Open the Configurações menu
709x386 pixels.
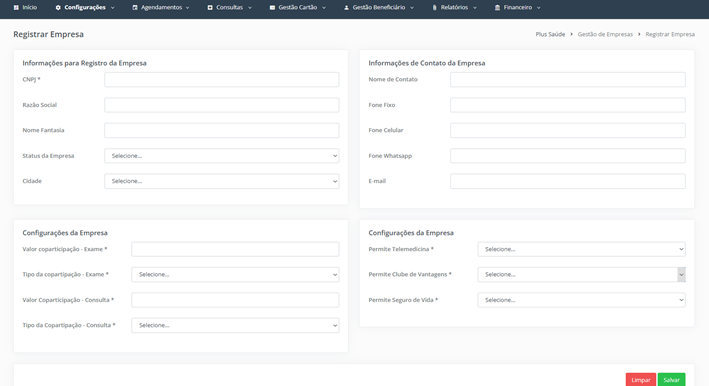[85, 8]
